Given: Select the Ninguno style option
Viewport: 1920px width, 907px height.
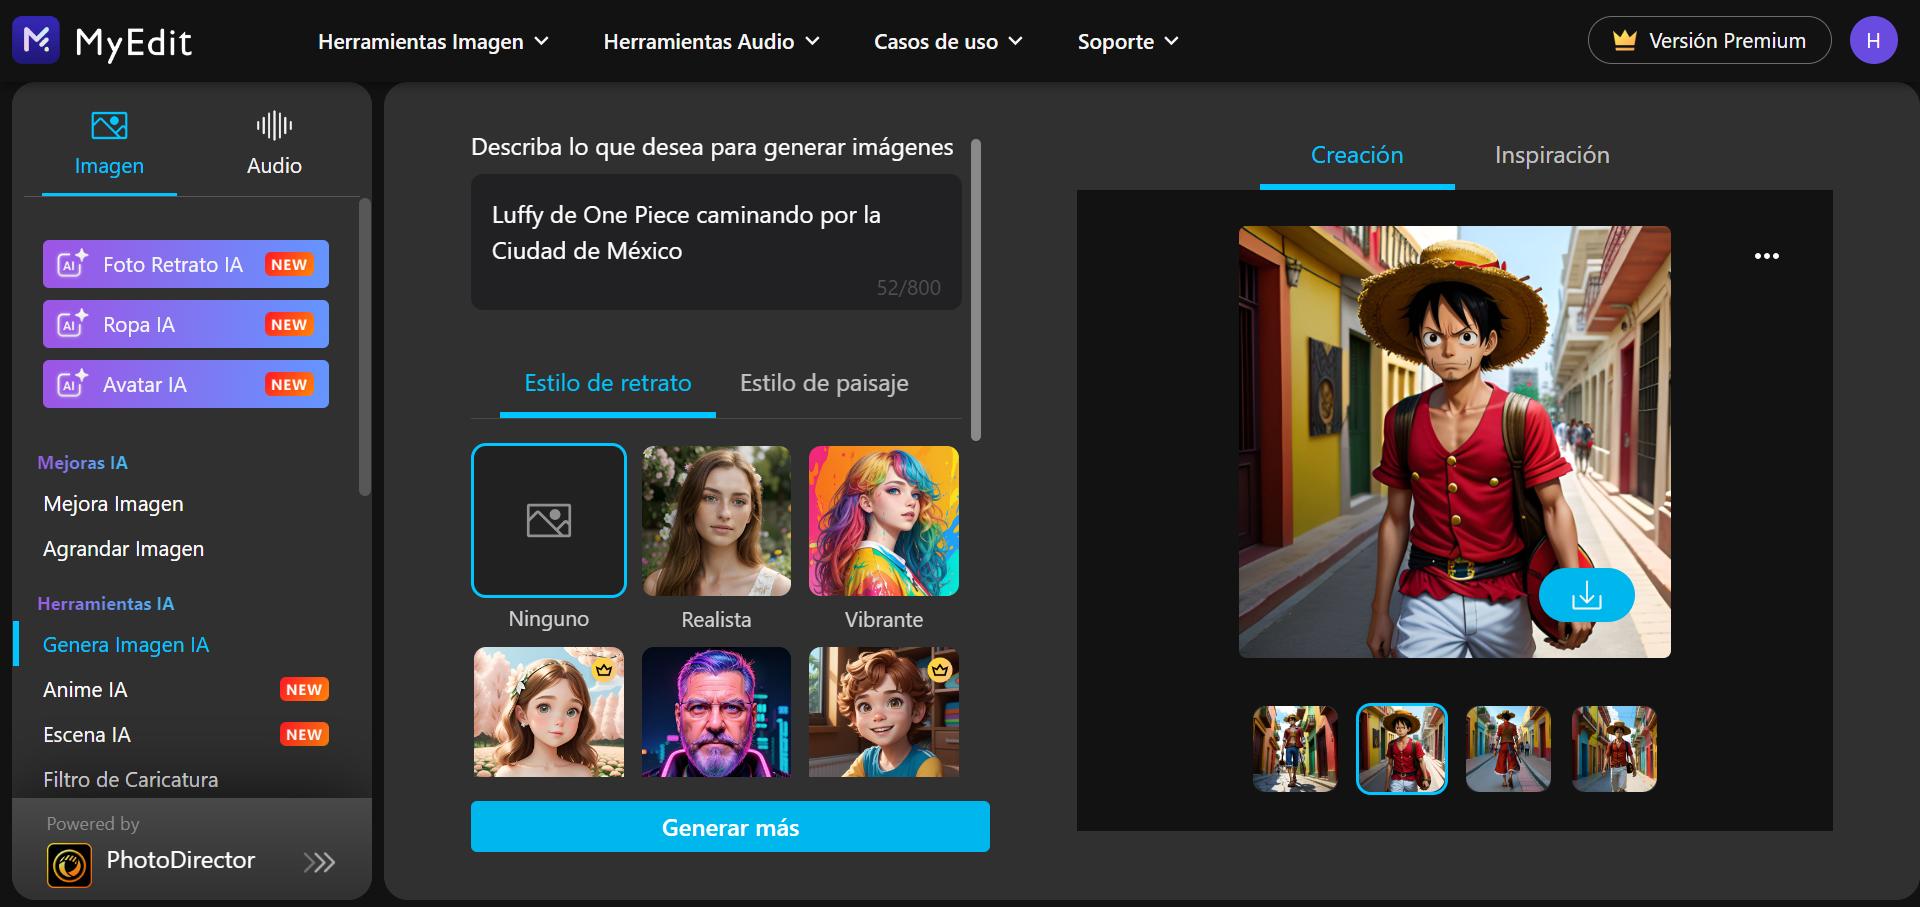Looking at the screenshot, I should click(548, 520).
